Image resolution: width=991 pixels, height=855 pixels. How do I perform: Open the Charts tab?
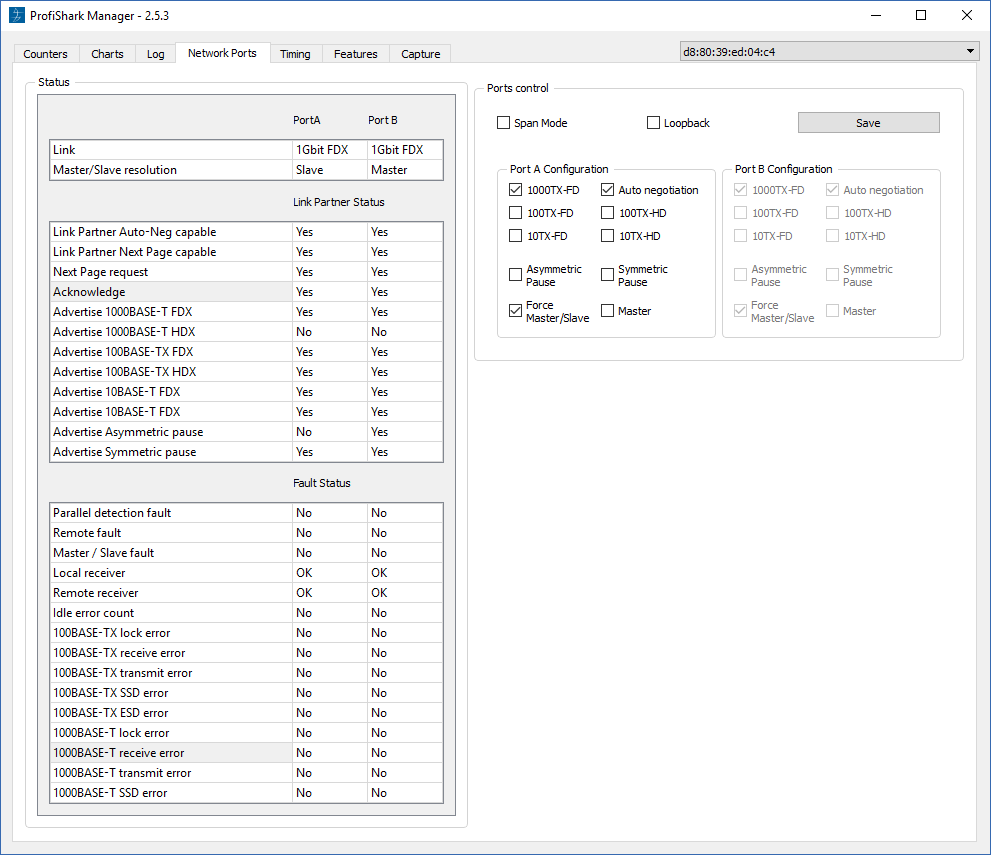107,54
